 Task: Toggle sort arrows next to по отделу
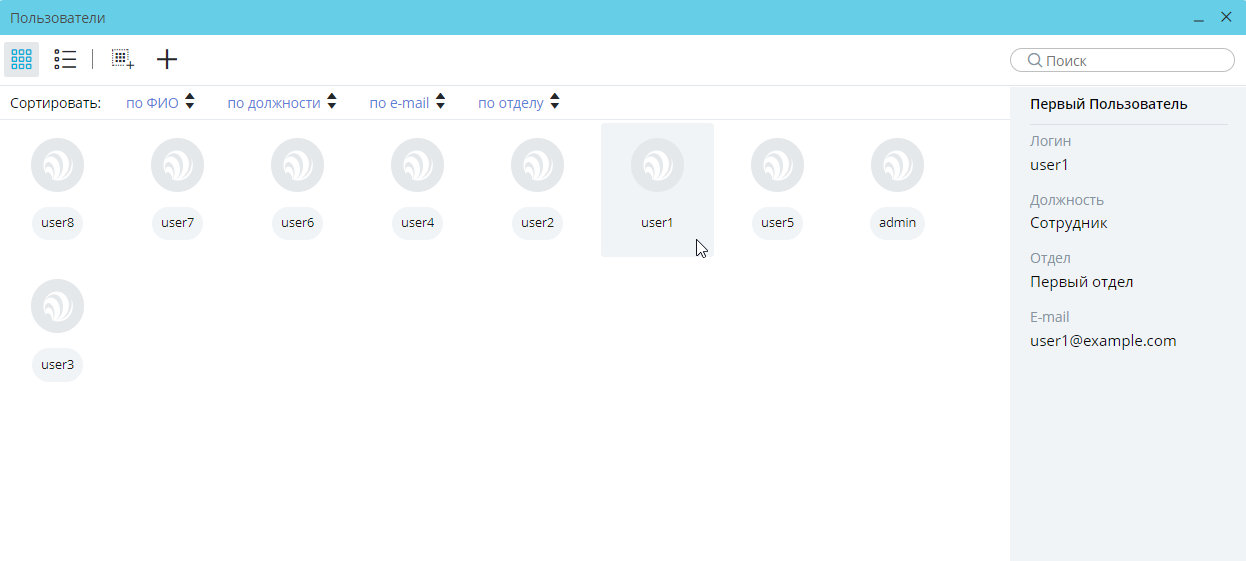click(x=555, y=102)
